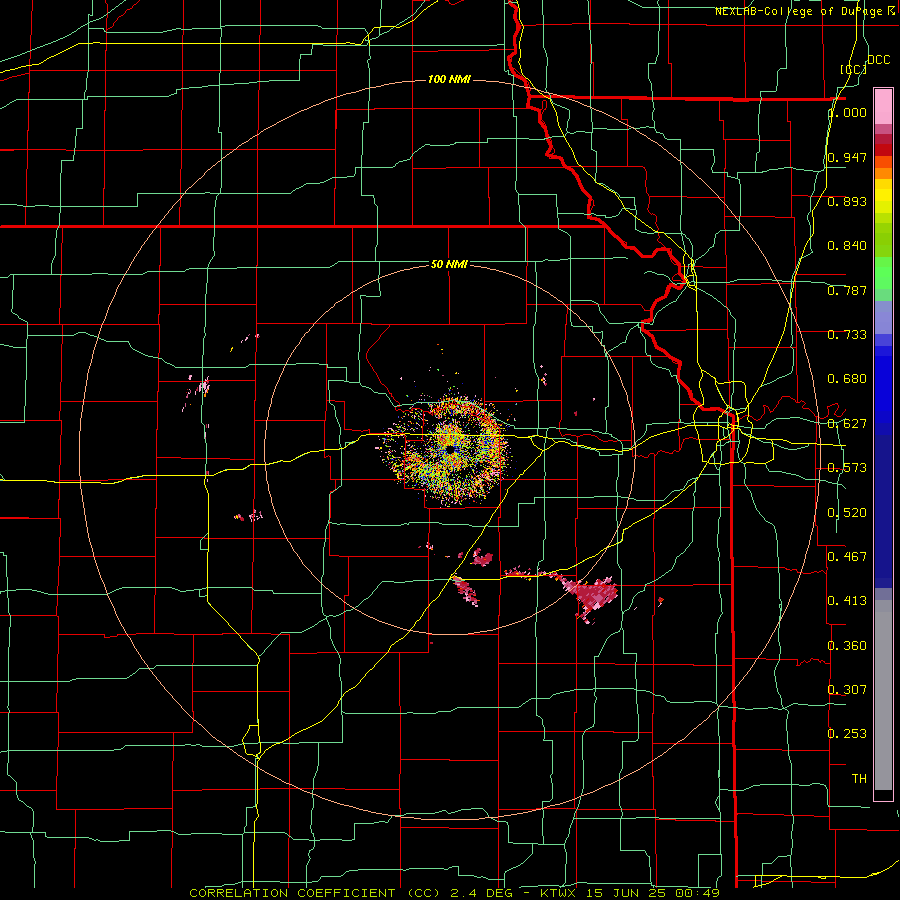
Task: Click the CORRELATION COEFFICIENT (CC) title text
Action: click(315, 893)
